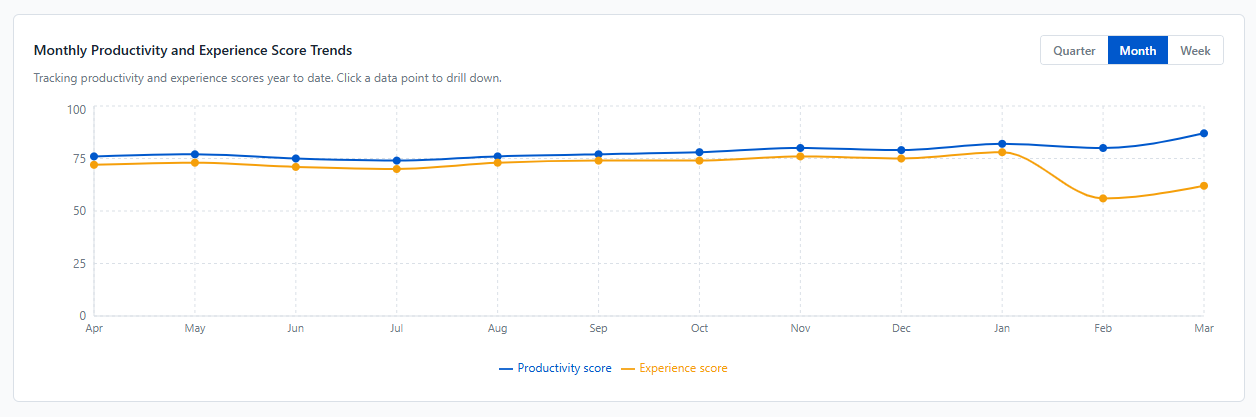The height and width of the screenshot is (417, 1256).
Task: Click the Productivity score point for Oct
Action: click(699, 152)
